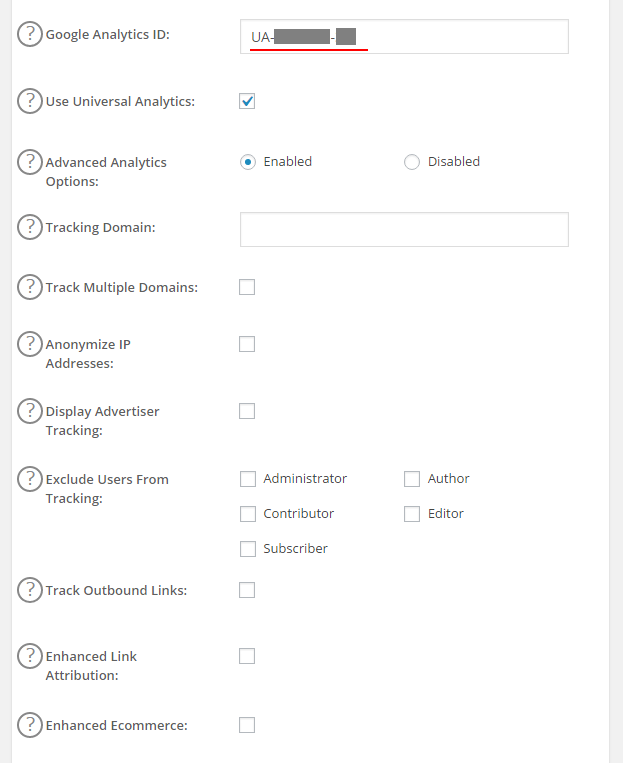Viewport: 623px width, 763px height.
Task: Open help for Enhanced Link Attribution
Action: [31, 656]
